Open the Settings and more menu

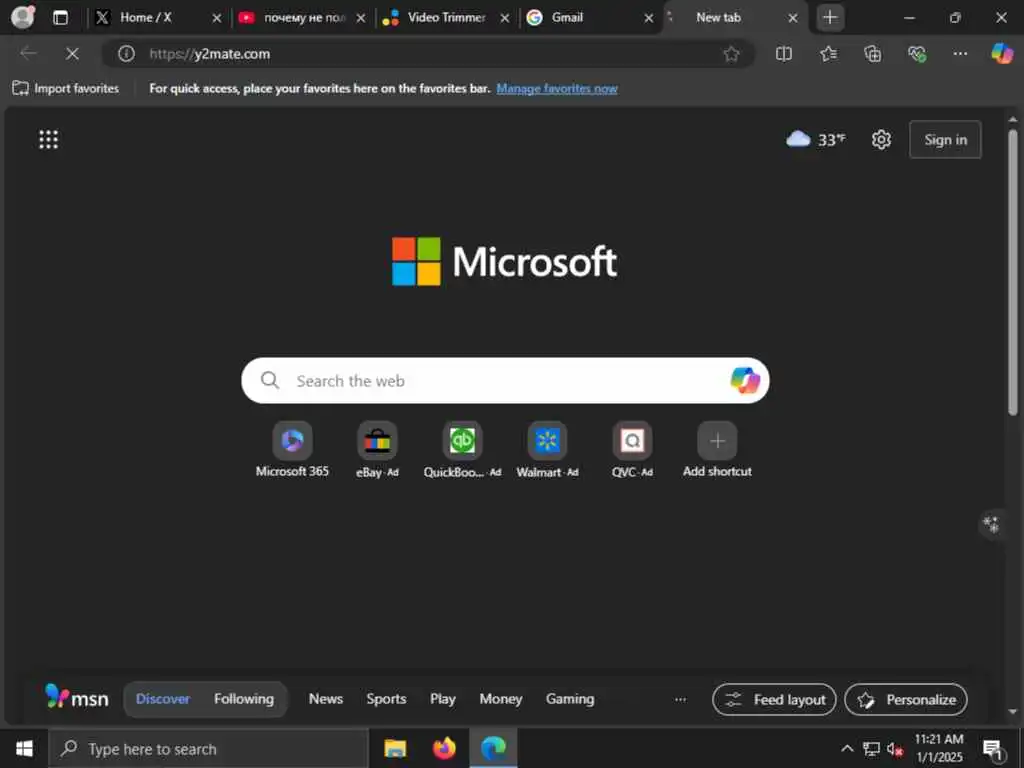coord(960,54)
